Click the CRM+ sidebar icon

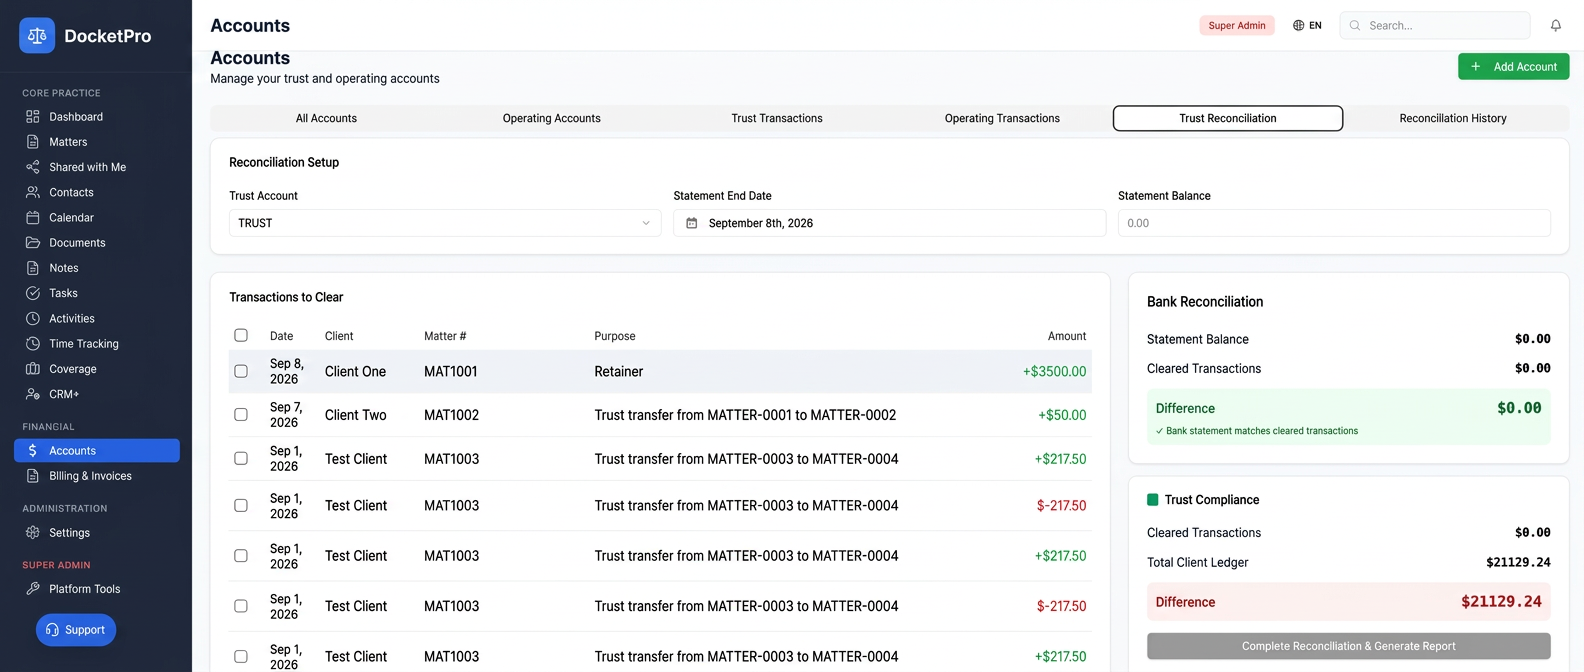(x=33, y=394)
